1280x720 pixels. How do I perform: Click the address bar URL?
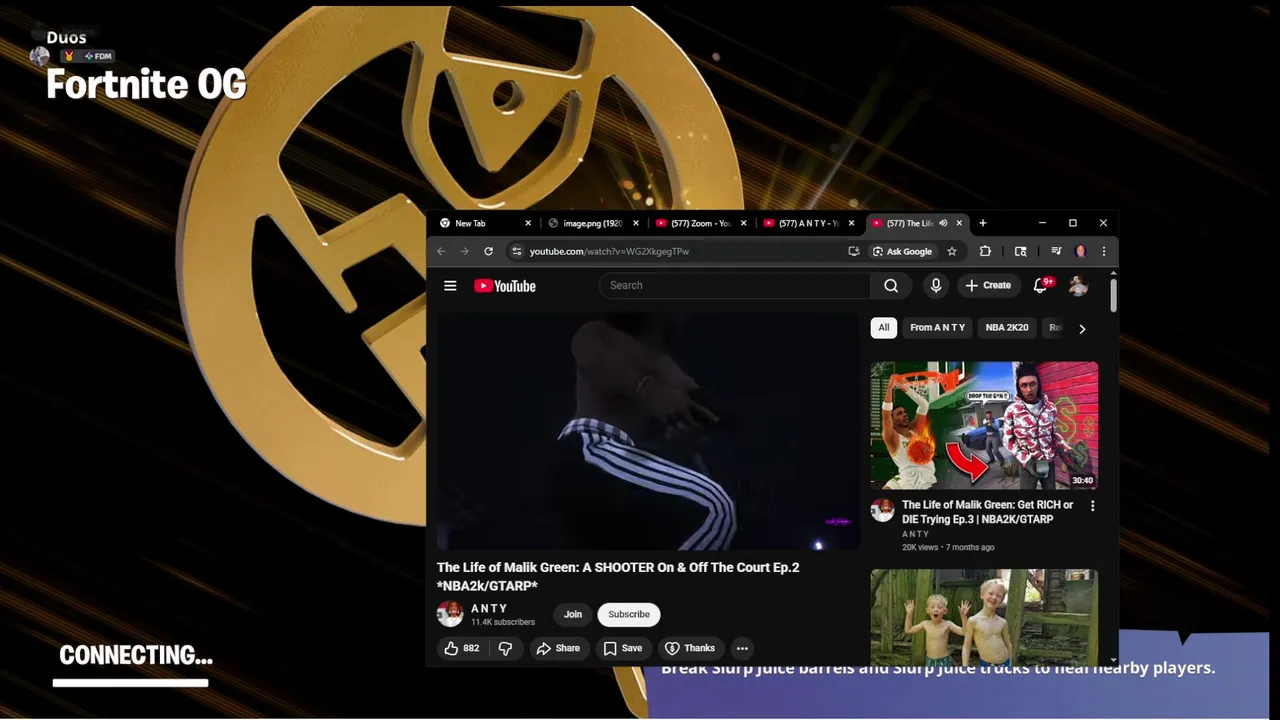609,251
